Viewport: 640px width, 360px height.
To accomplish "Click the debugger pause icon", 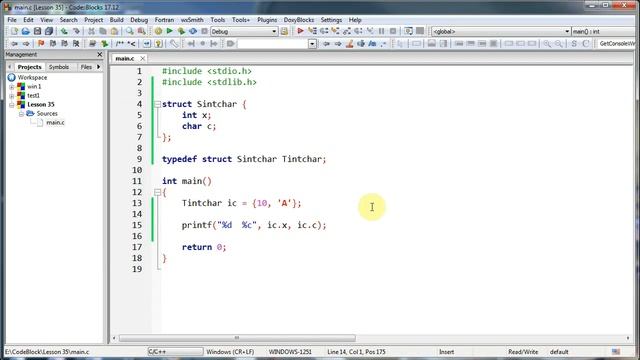I will [x=382, y=31].
